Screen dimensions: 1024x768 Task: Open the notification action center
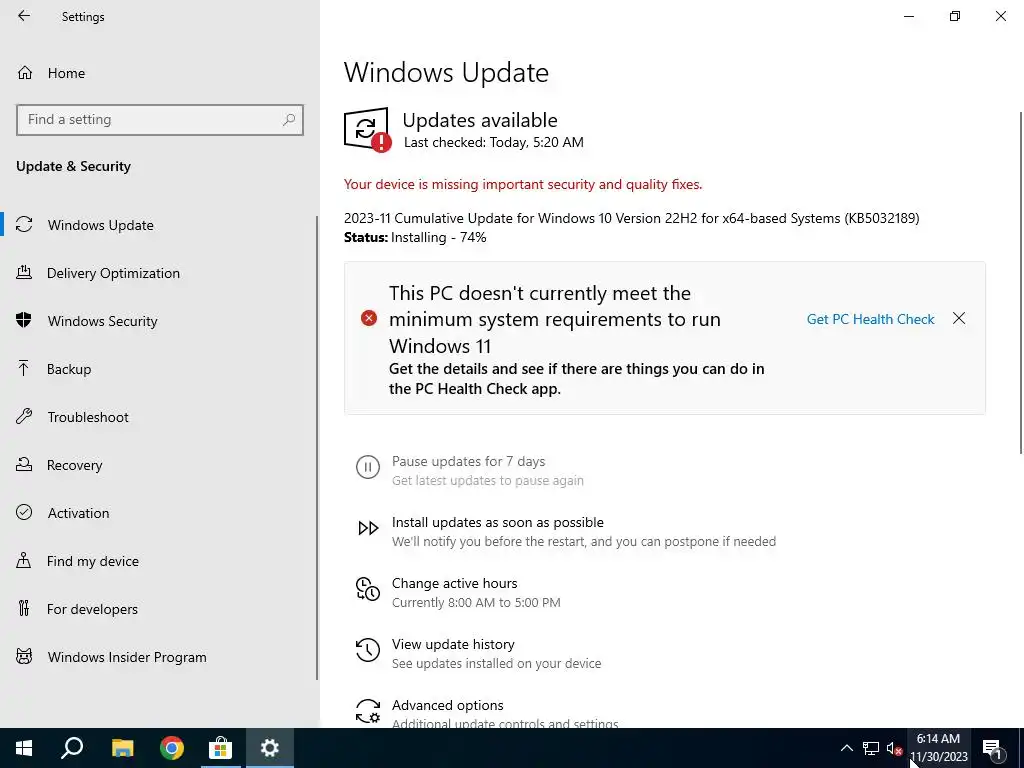coord(992,748)
